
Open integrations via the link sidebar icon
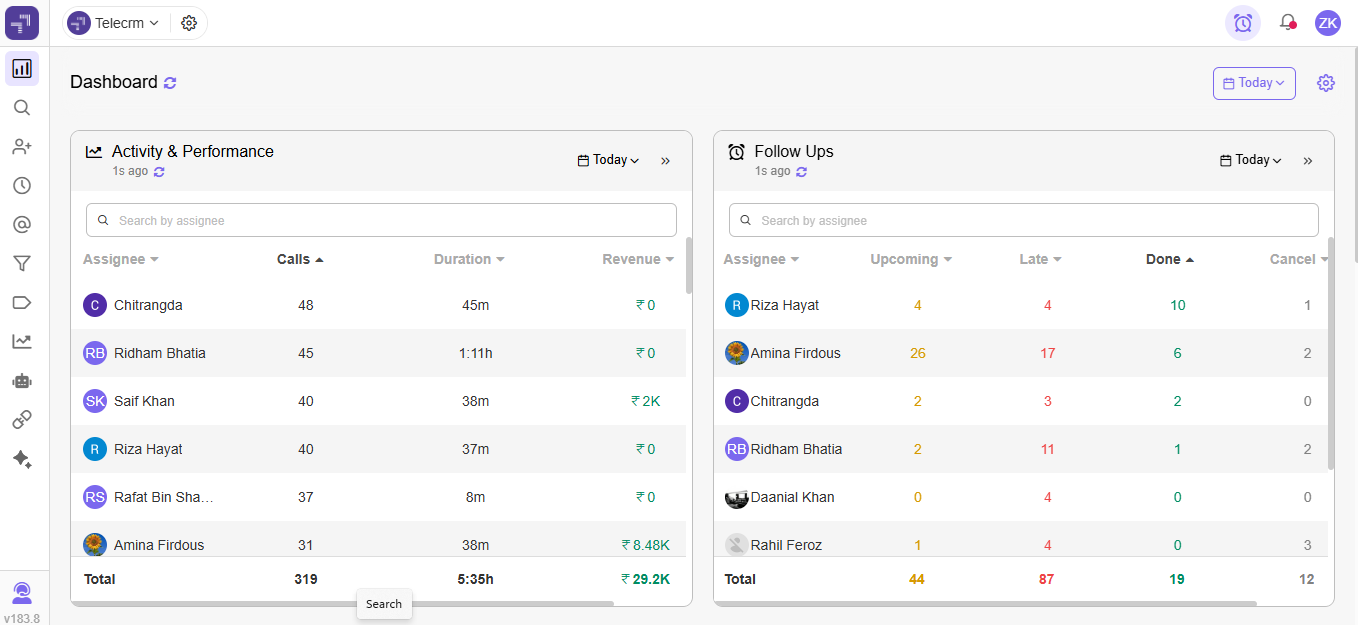click(22, 419)
